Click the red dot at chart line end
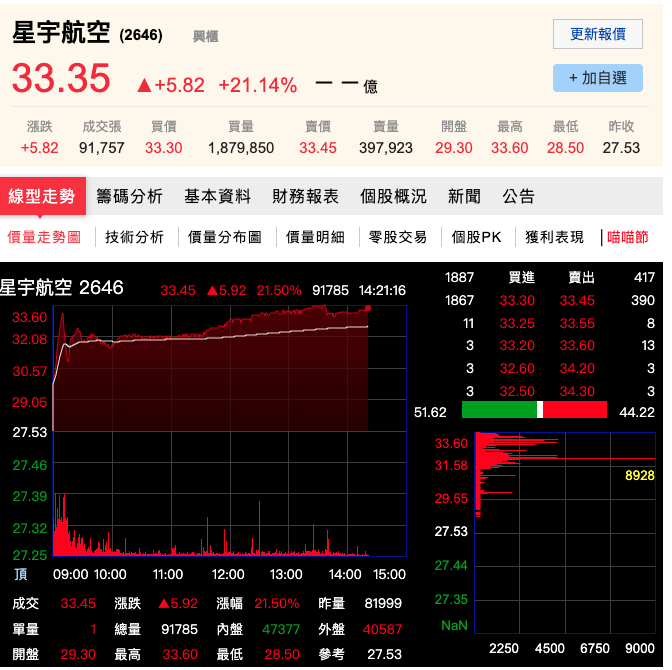The image size is (672, 670). [368, 308]
